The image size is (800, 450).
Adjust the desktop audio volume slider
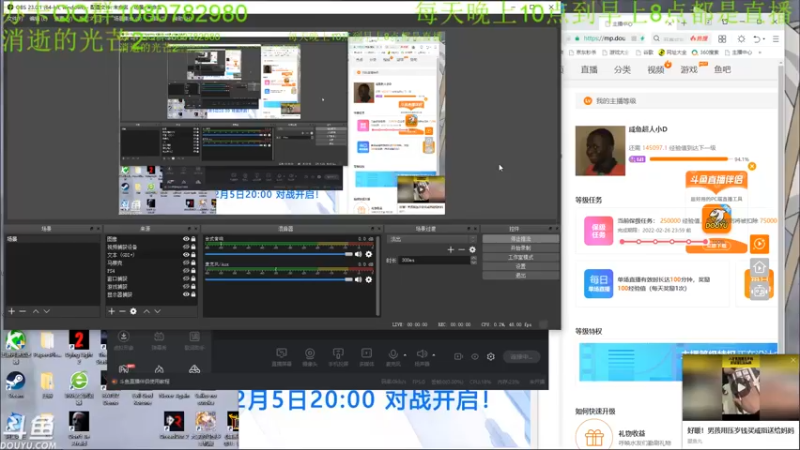[x=279, y=254]
